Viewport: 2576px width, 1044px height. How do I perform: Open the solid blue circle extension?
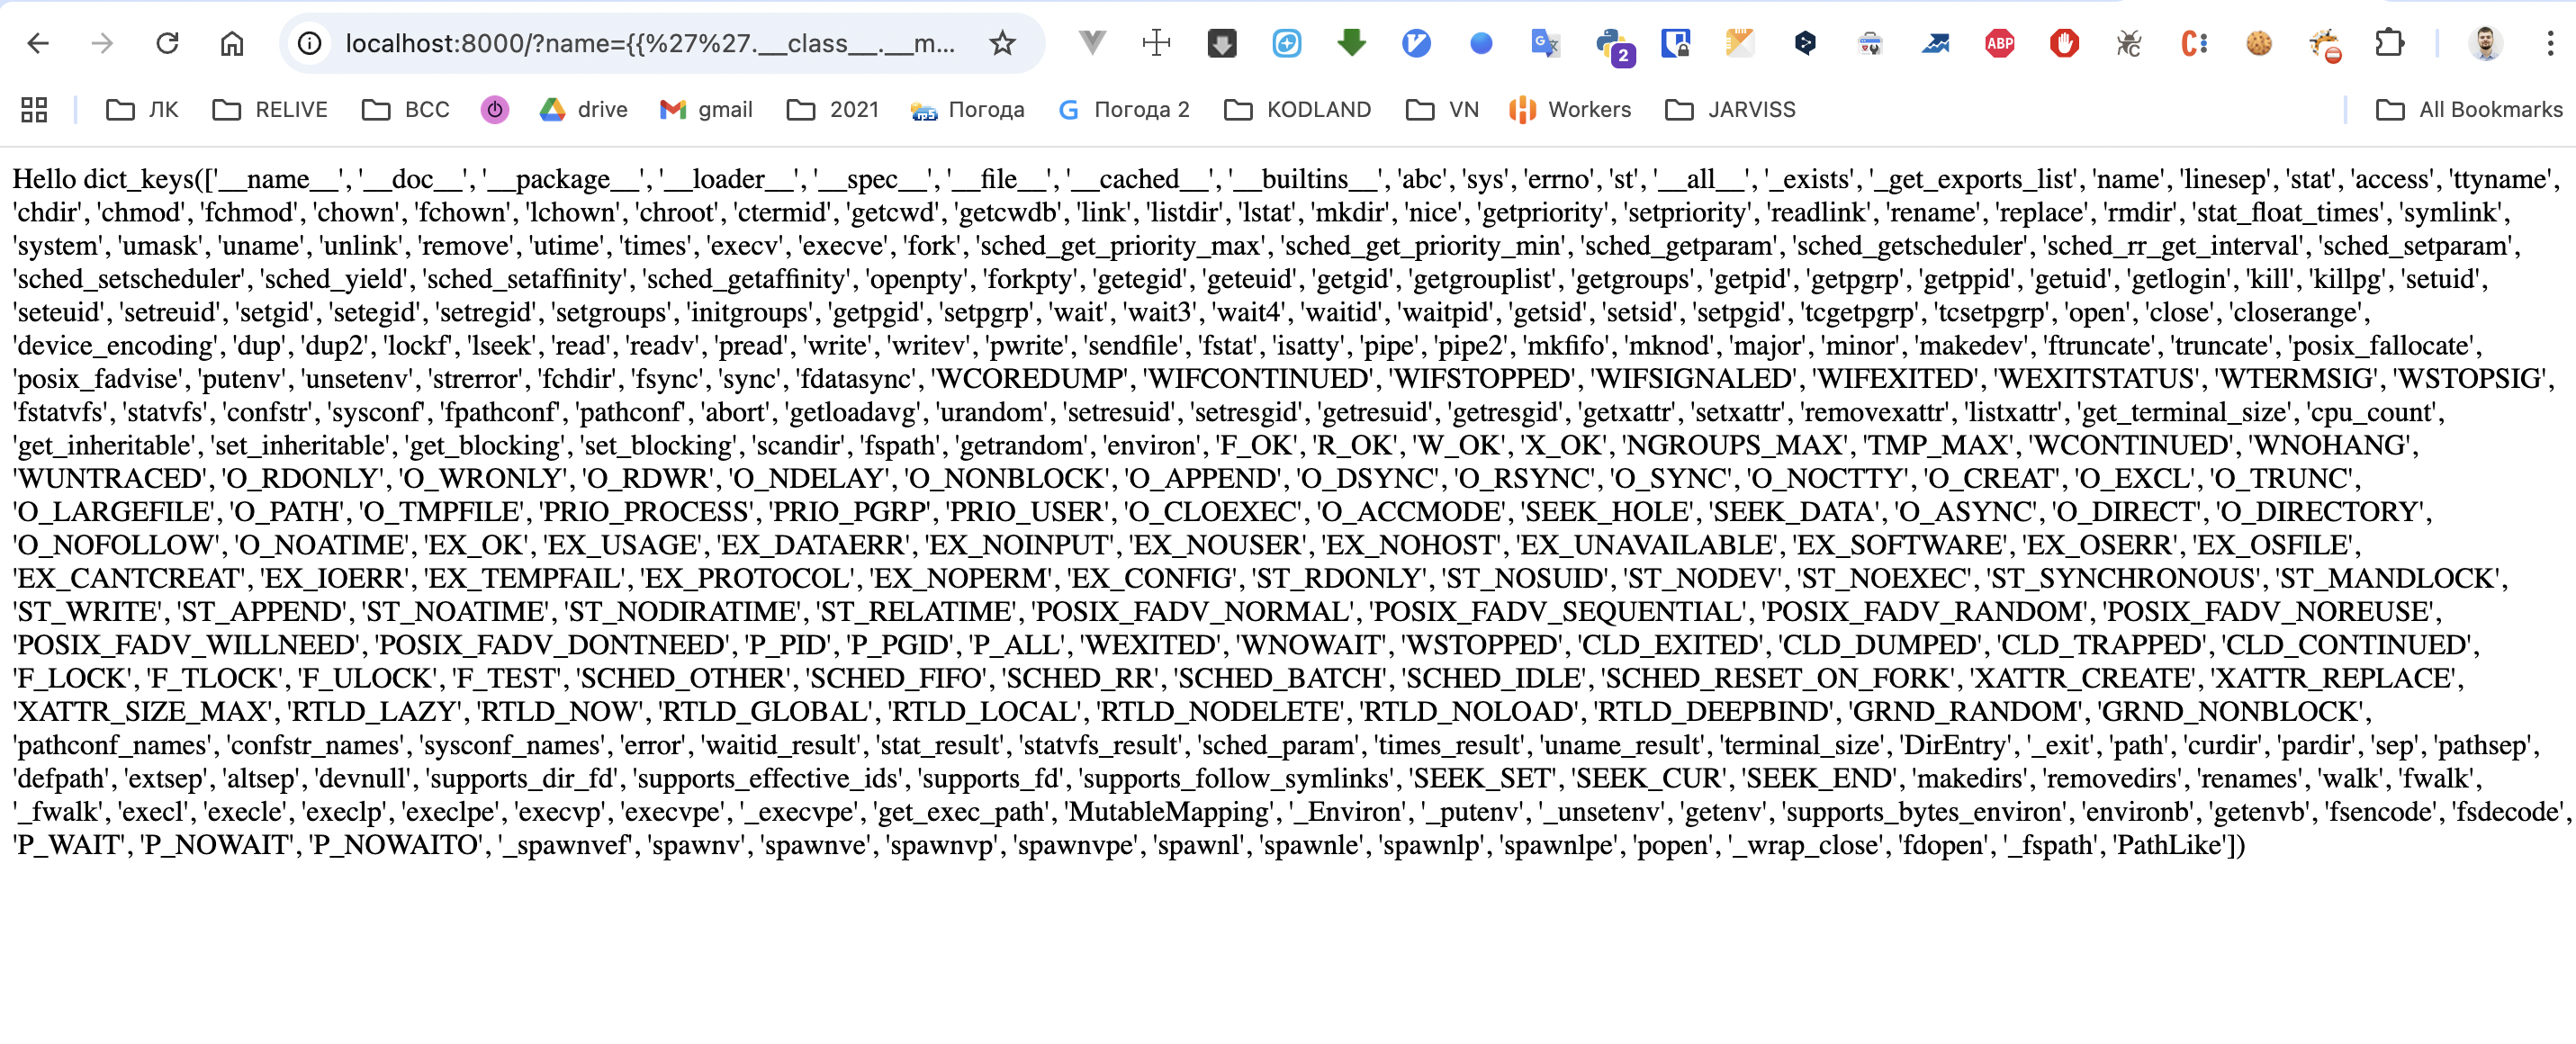click(1481, 43)
